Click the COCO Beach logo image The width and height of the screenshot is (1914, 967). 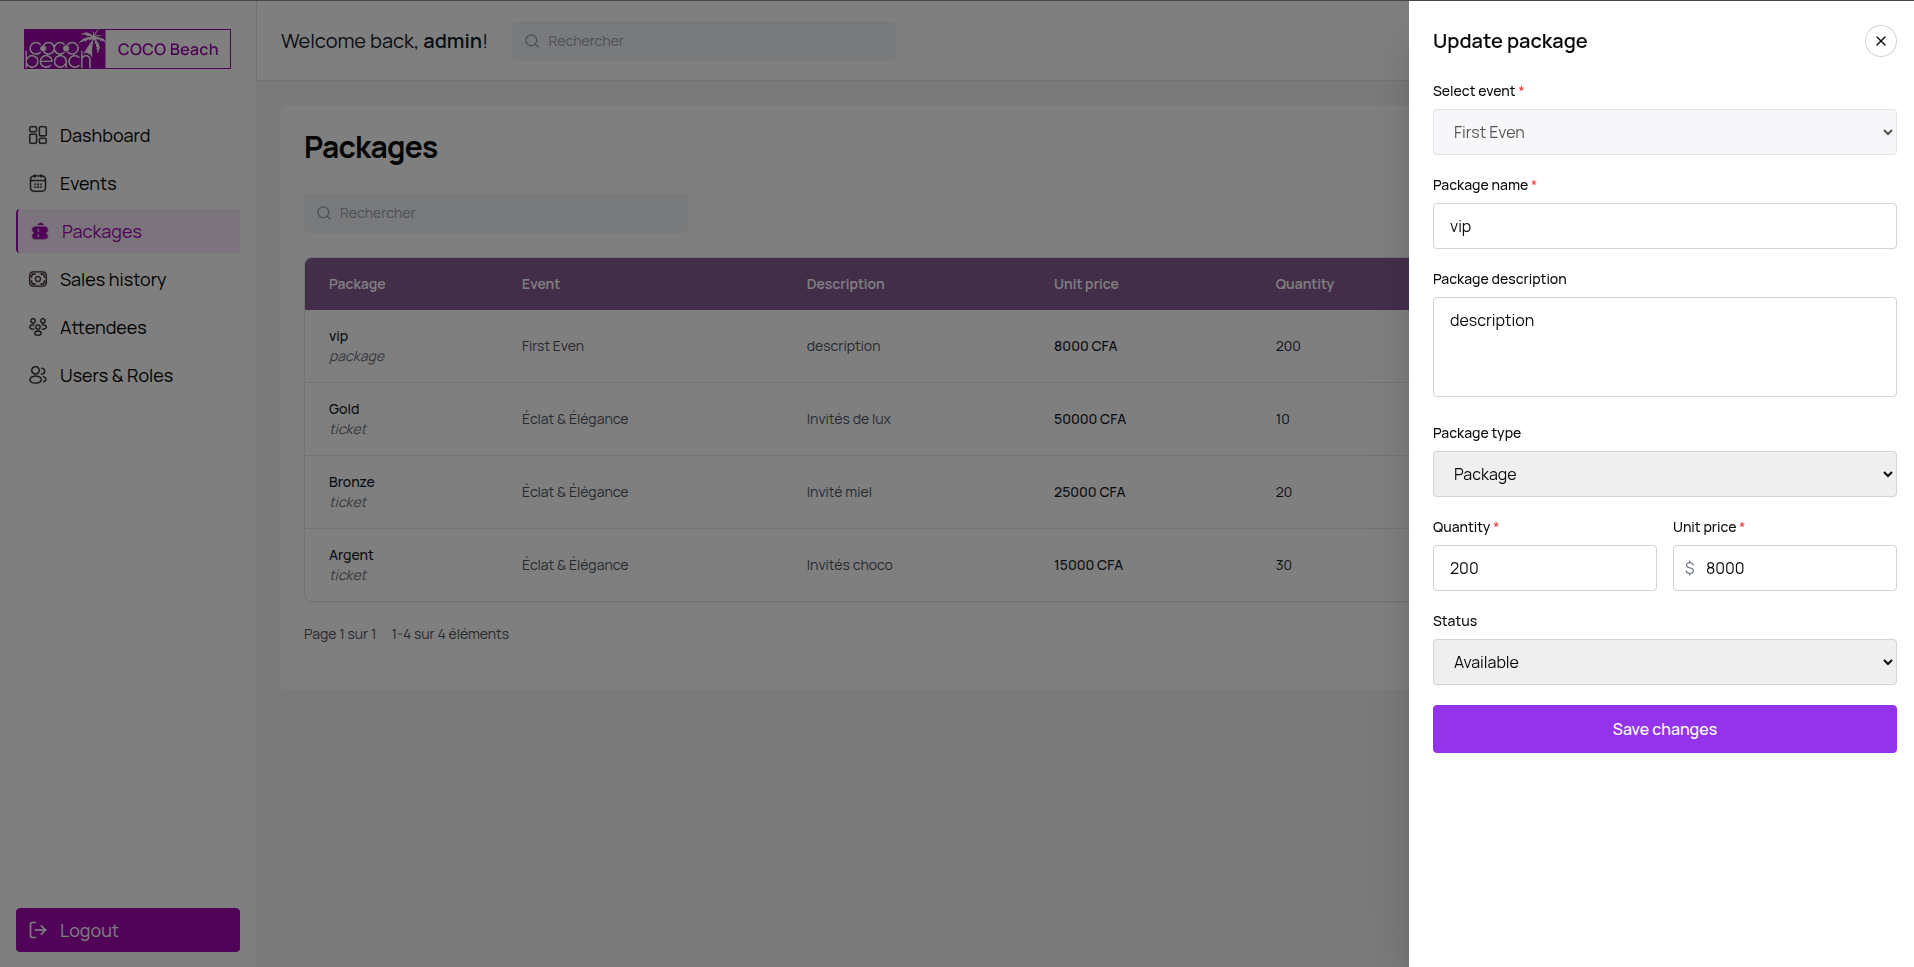click(65, 49)
